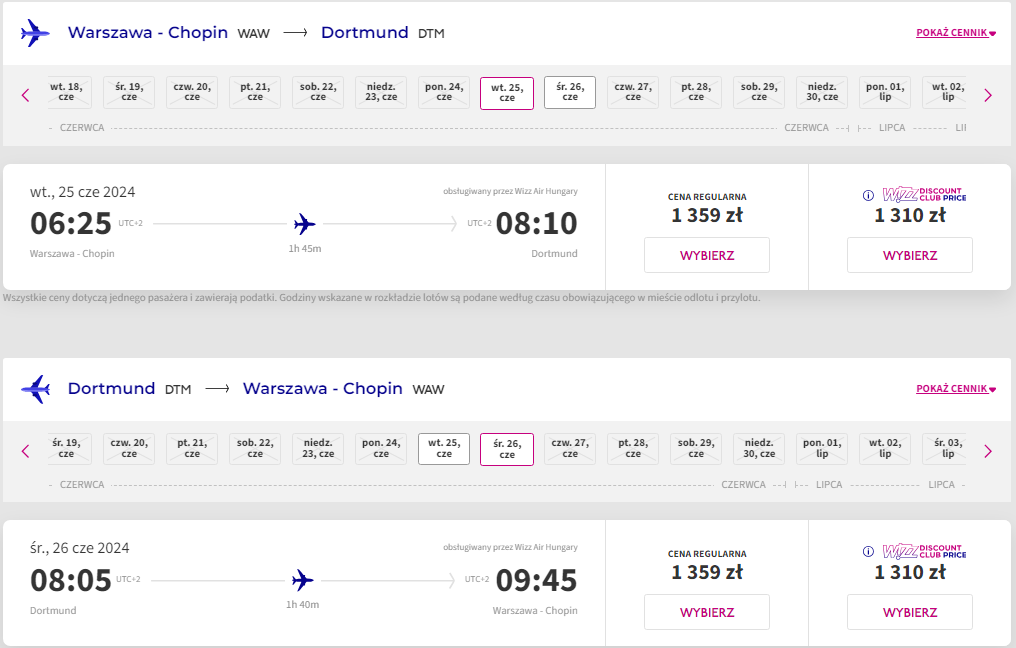Screen dimensions: 1016x648
Task: Click the plane icon beside the Dortmund heading
Action: (35, 389)
